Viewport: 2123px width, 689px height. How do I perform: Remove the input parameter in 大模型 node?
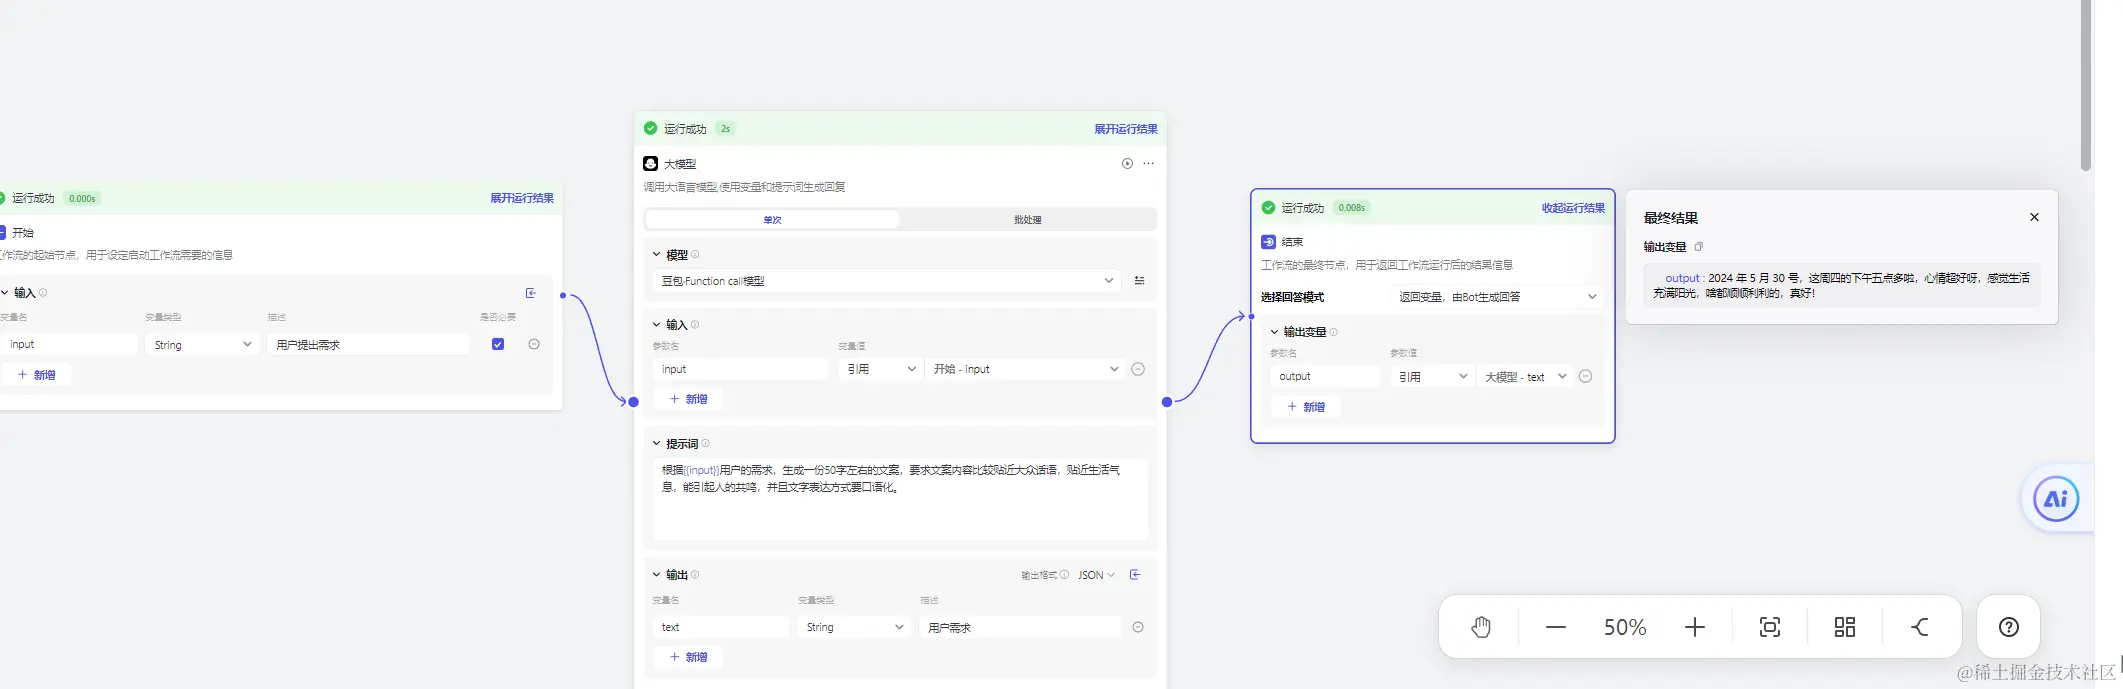[1138, 369]
